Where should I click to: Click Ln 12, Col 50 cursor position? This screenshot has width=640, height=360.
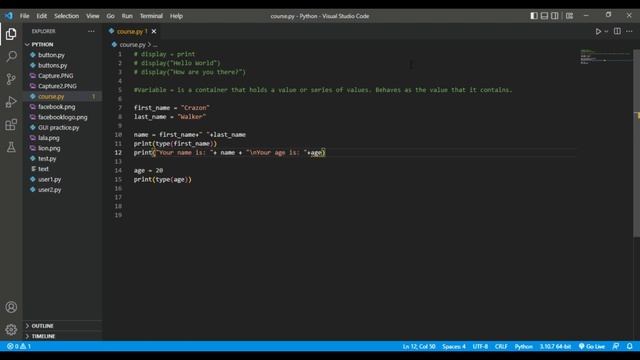pos(419,347)
